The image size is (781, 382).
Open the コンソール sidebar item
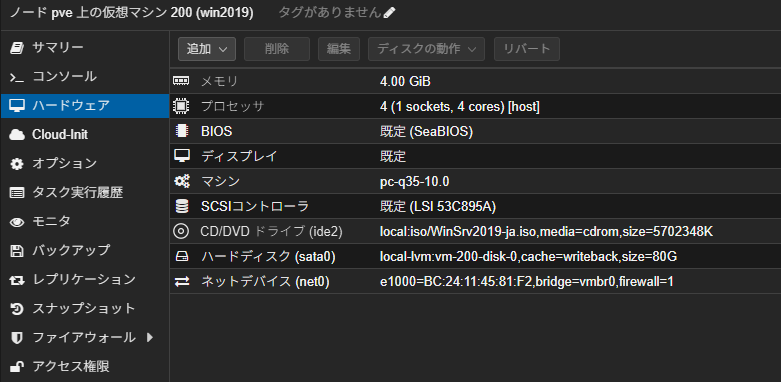pyautogui.click(x=85, y=77)
